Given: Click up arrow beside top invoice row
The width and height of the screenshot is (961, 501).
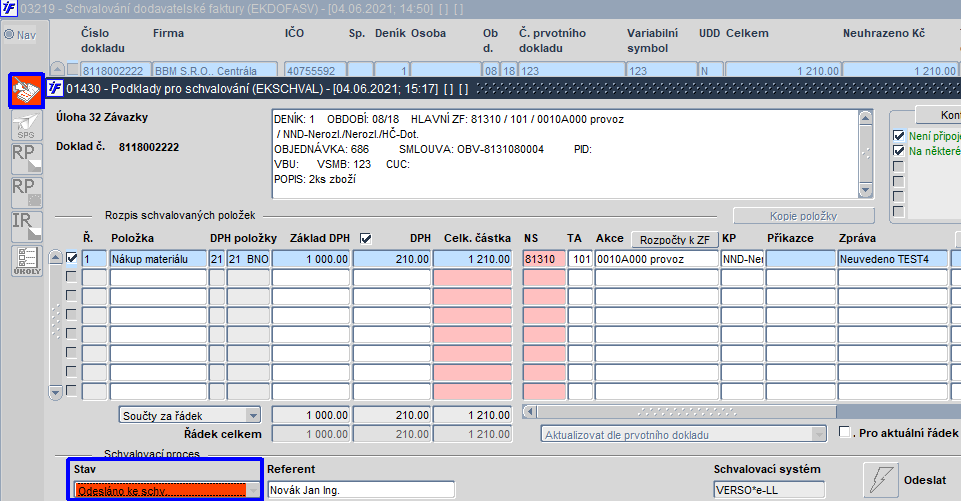Looking at the screenshot, I should point(57,69).
